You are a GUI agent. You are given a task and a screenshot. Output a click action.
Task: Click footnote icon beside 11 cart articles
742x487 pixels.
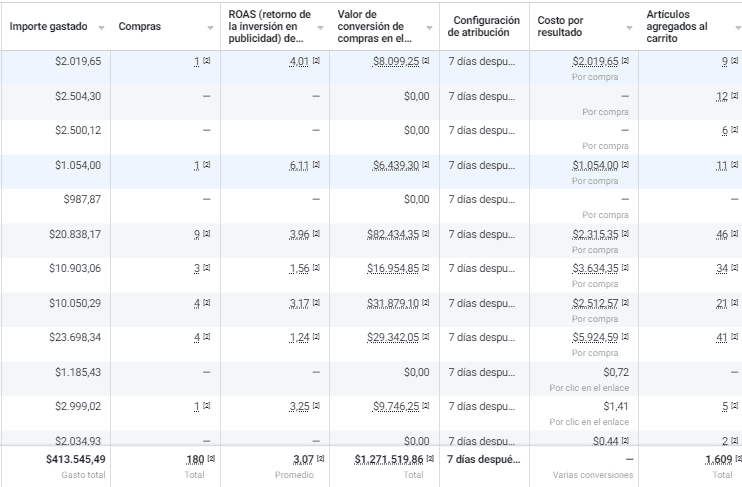(x=734, y=165)
